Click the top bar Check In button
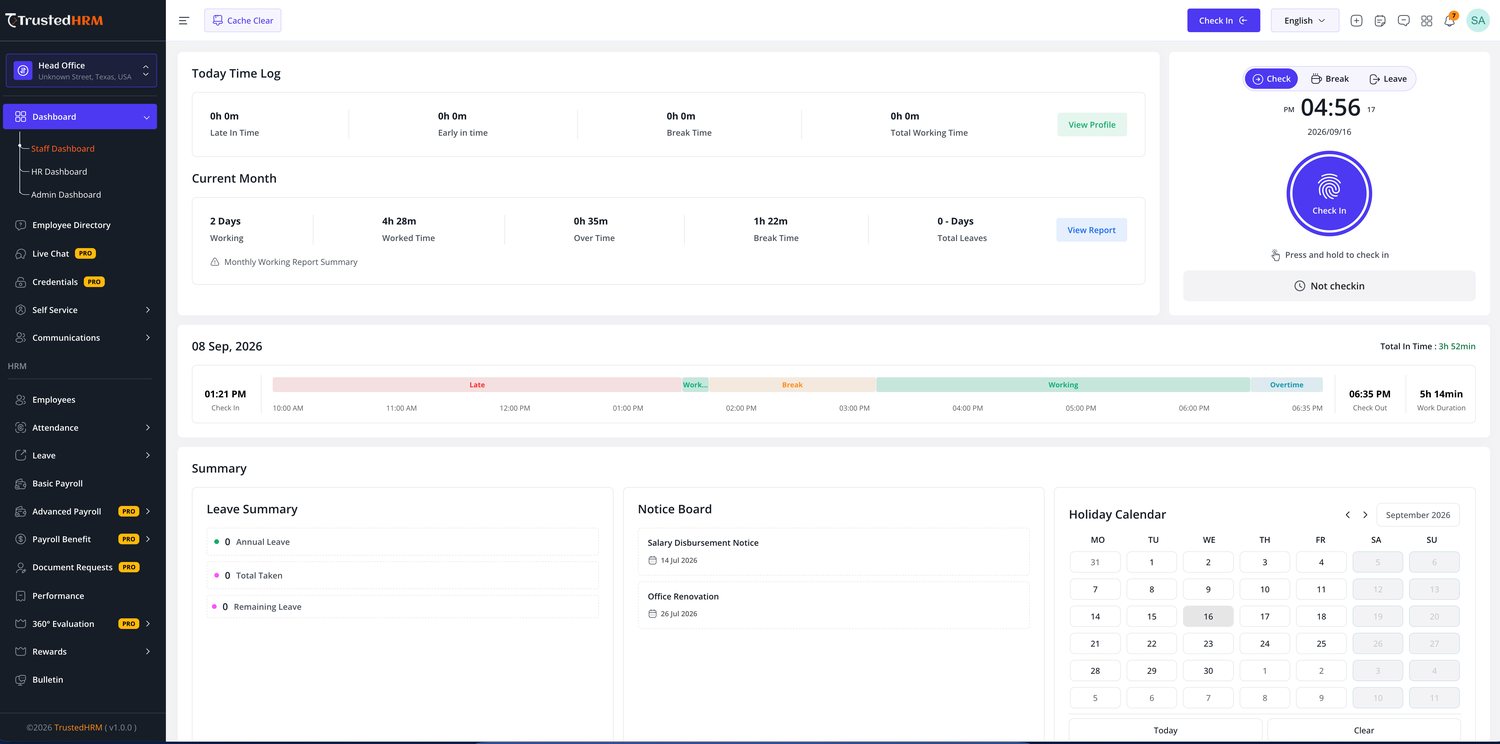Viewport: 1500px width, 744px height. pos(1223,20)
